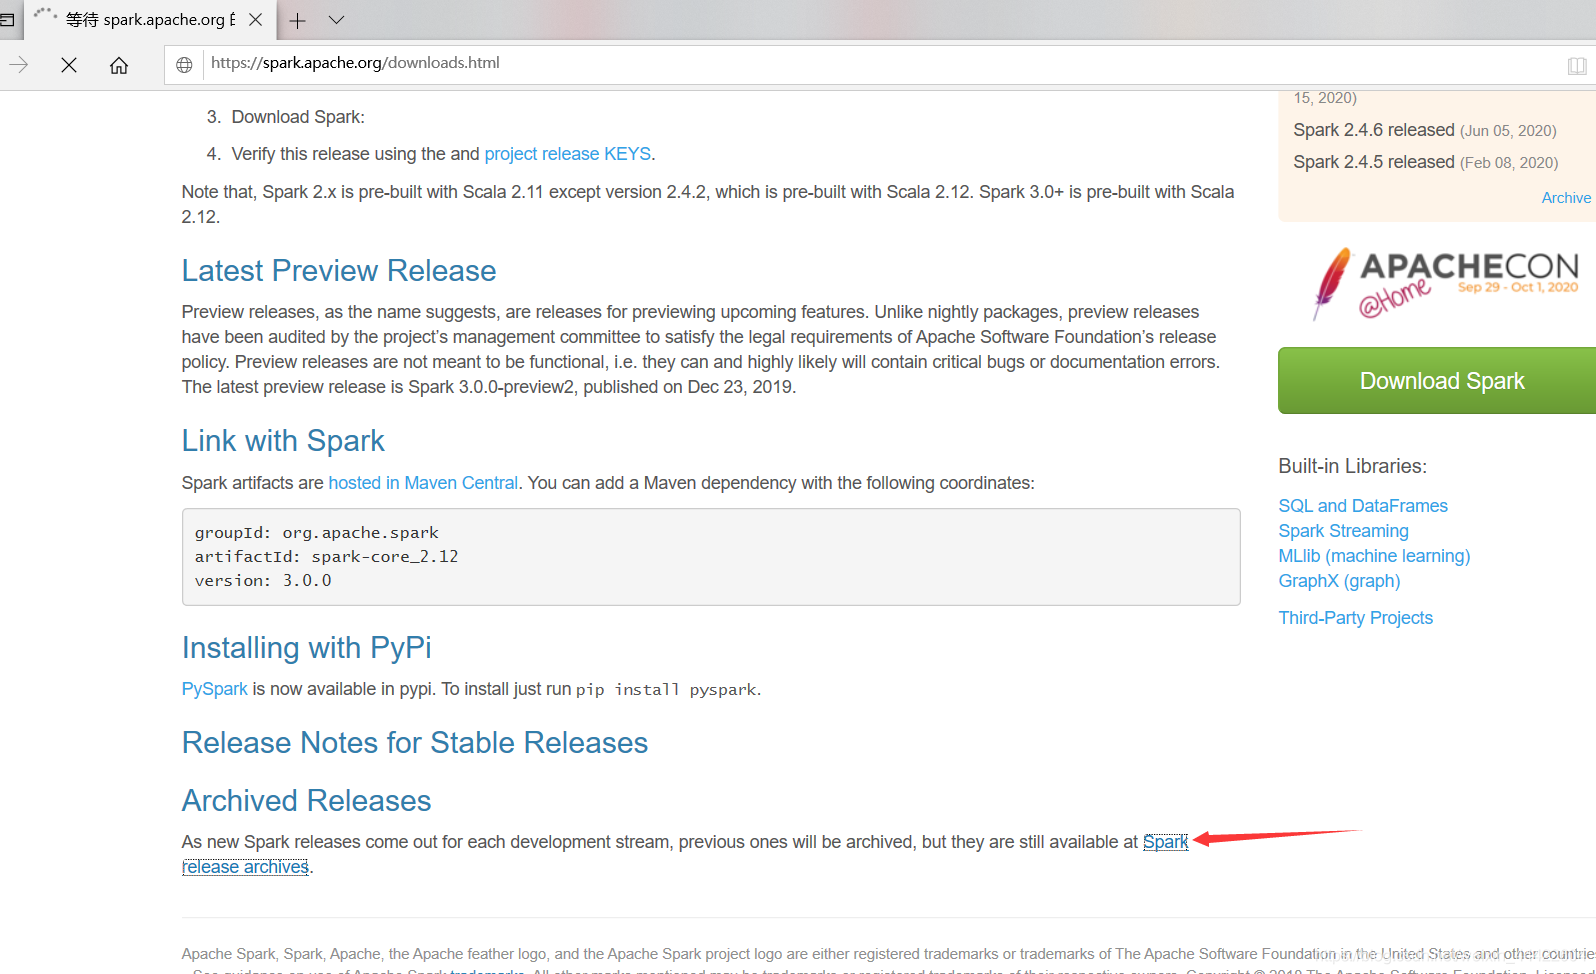
Task: Open the PySpark link
Action: pos(214,689)
